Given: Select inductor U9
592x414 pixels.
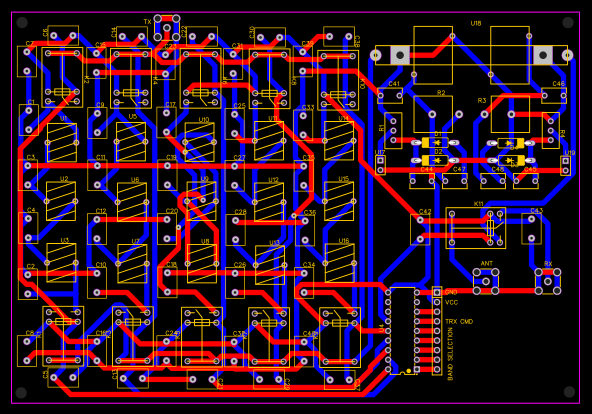Looking at the screenshot, I should (202, 201).
